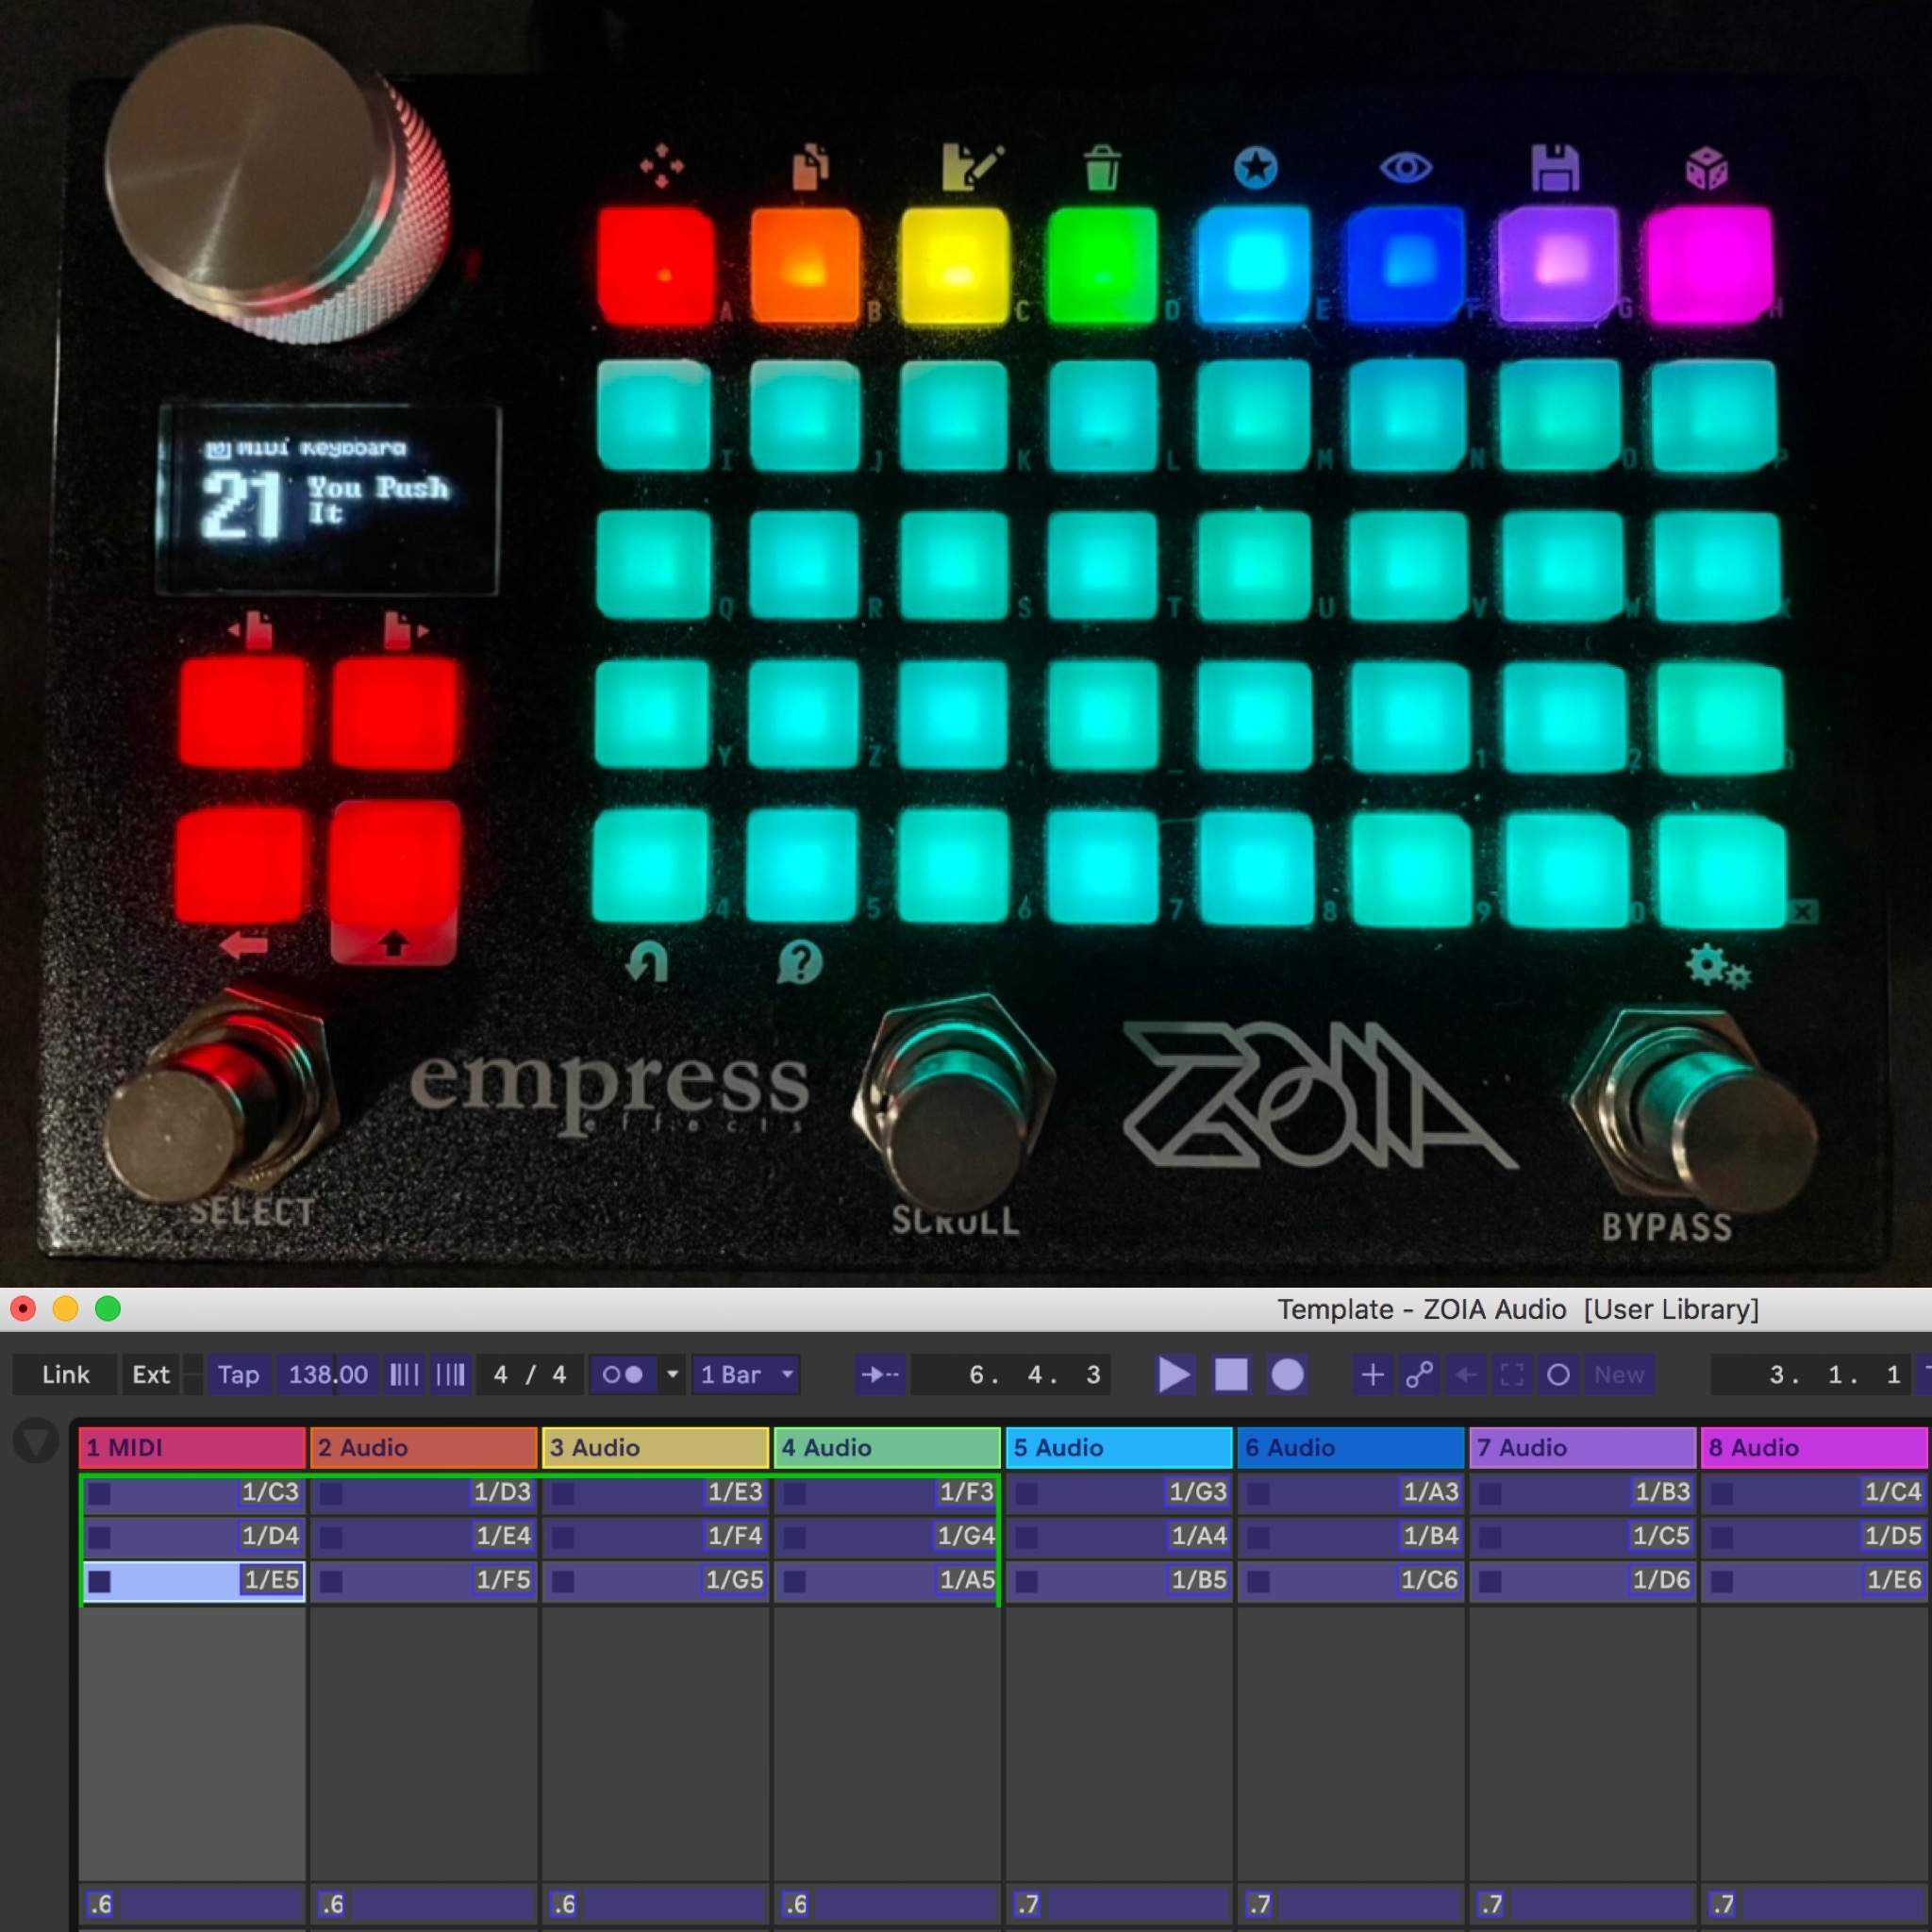Select the clip named 1/G5

[656, 1581]
